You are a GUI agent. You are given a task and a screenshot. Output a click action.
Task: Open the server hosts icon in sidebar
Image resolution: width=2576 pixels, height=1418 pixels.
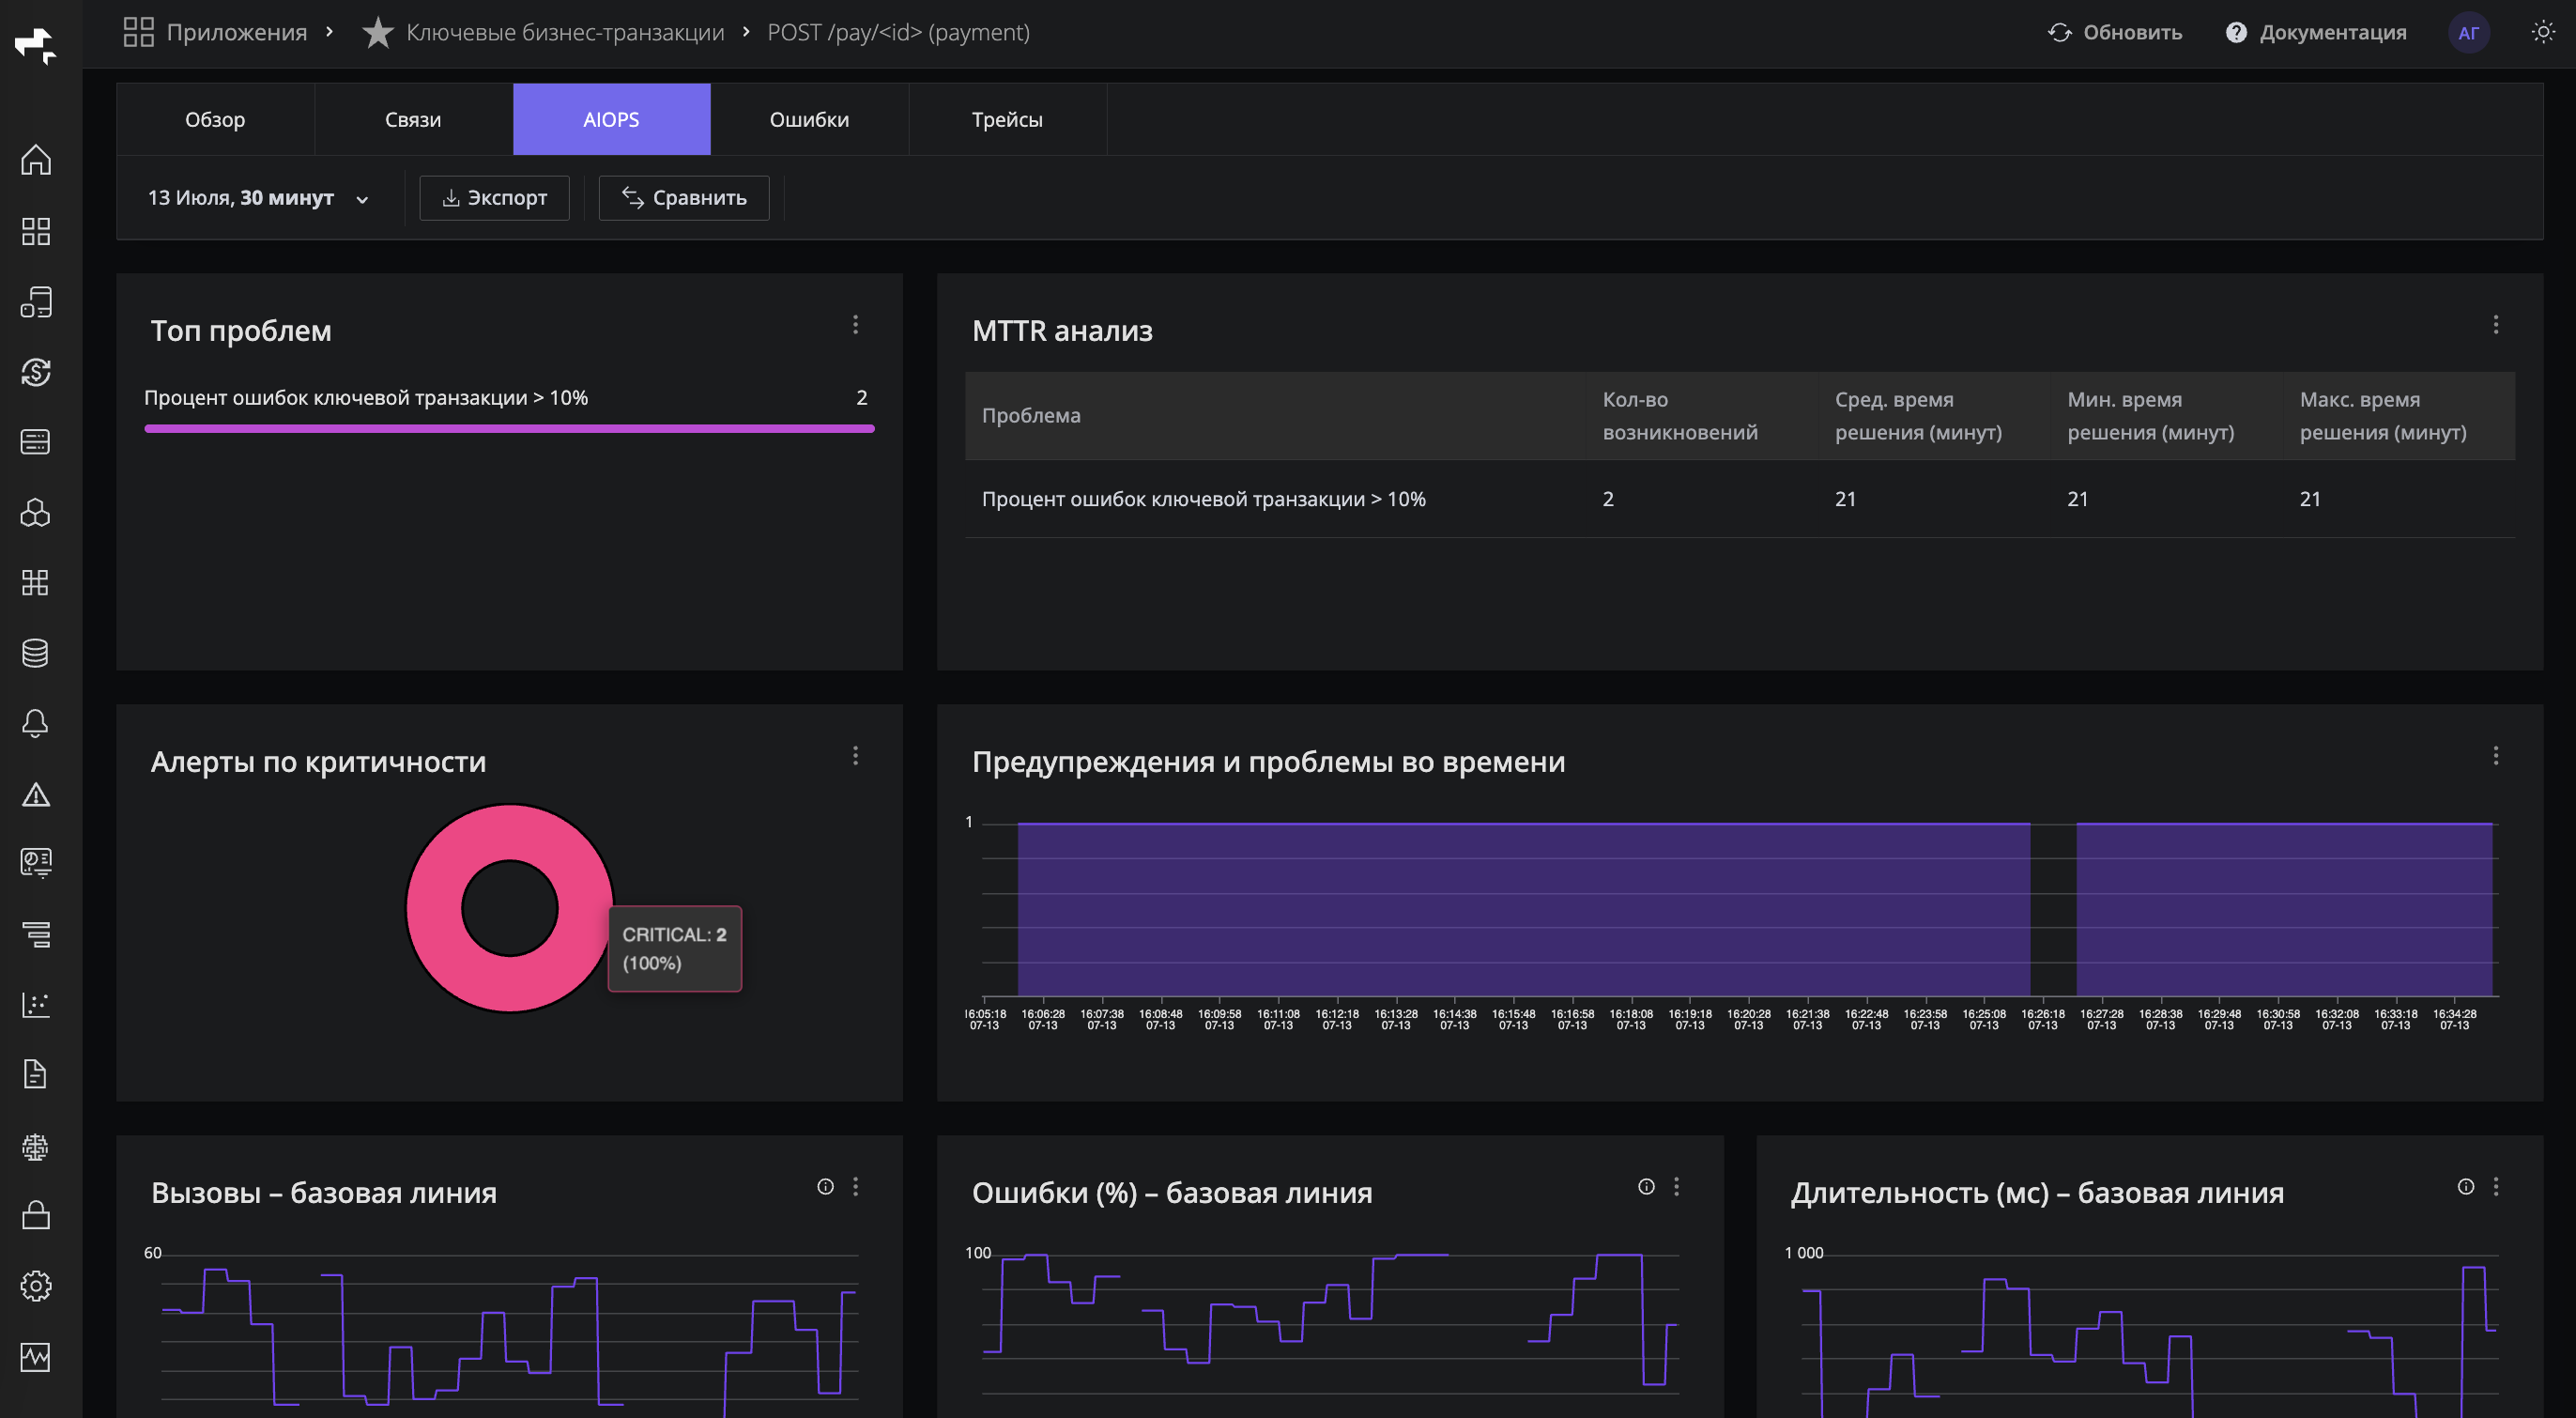(x=36, y=442)
